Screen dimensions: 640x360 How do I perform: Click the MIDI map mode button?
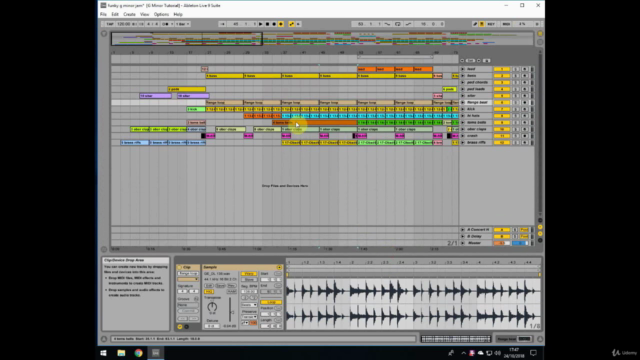506,24
